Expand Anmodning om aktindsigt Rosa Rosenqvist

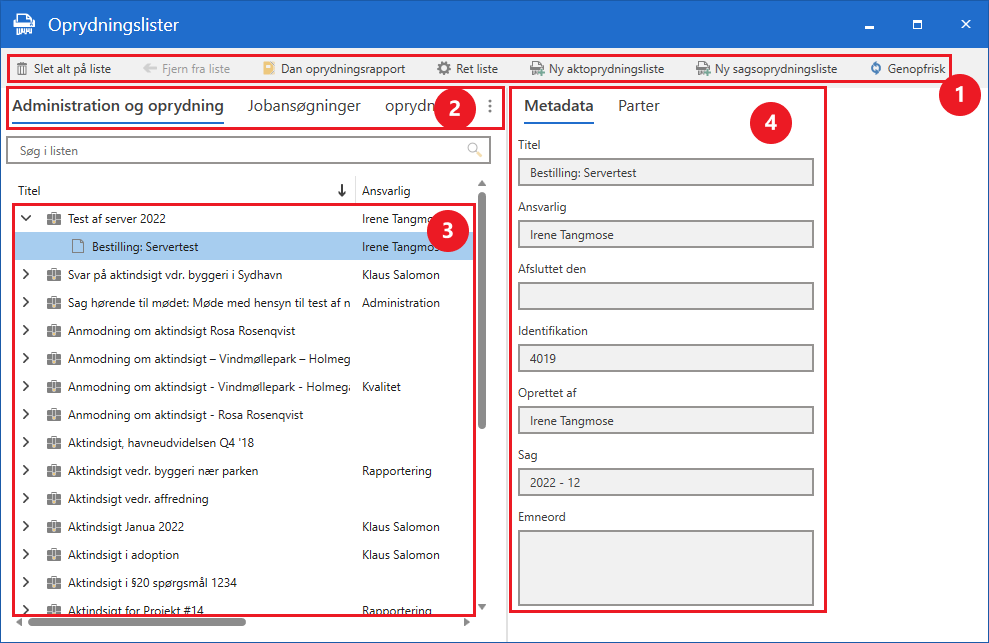coord(27,330)
